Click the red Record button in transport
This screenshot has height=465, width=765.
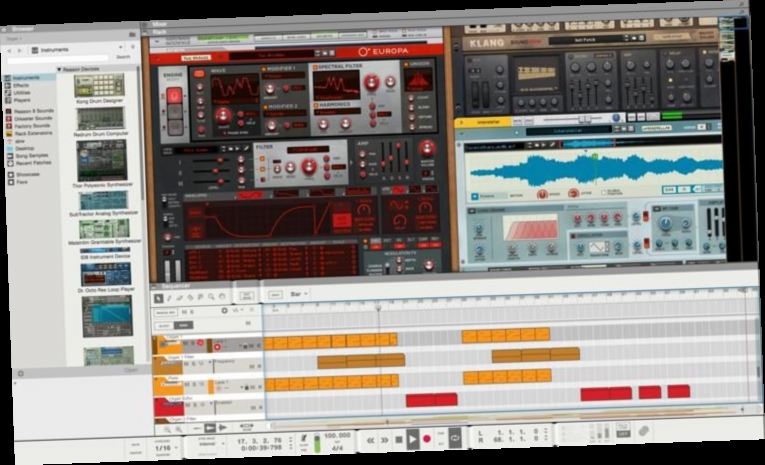point(427,439)
